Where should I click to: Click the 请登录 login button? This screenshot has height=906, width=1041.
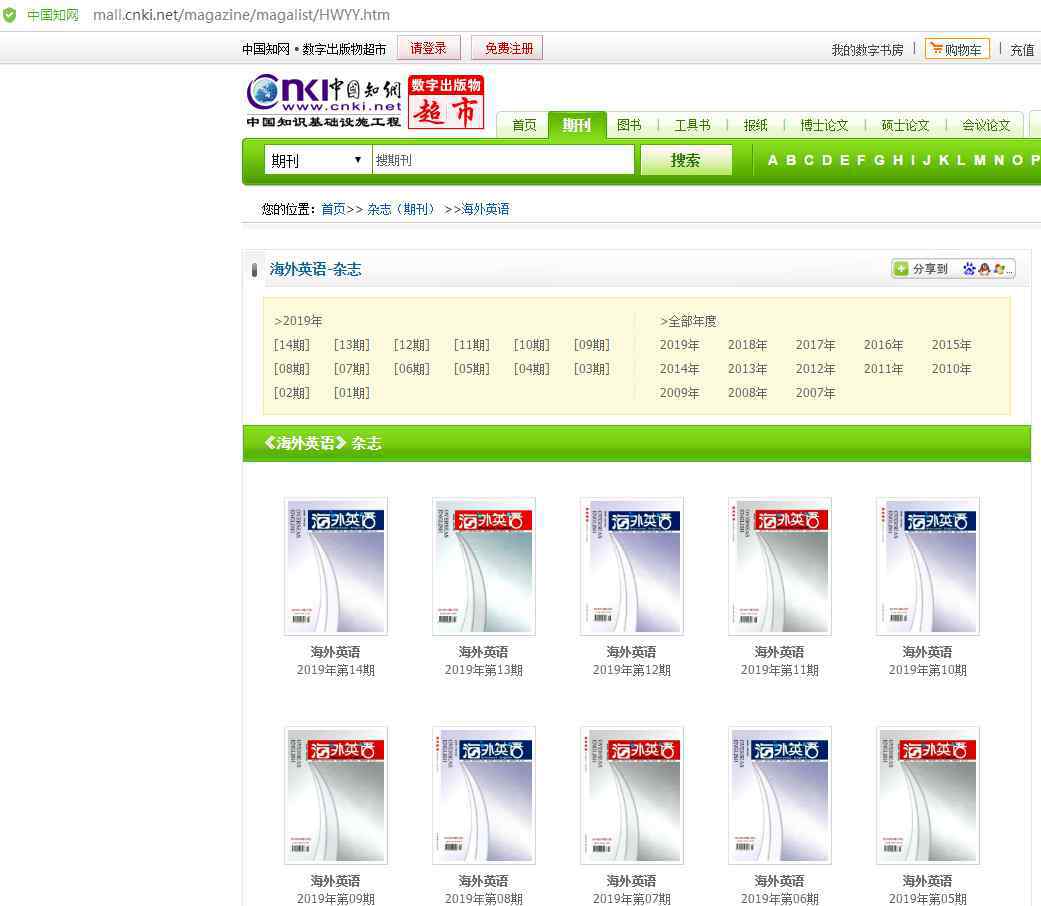pos(428,48)
